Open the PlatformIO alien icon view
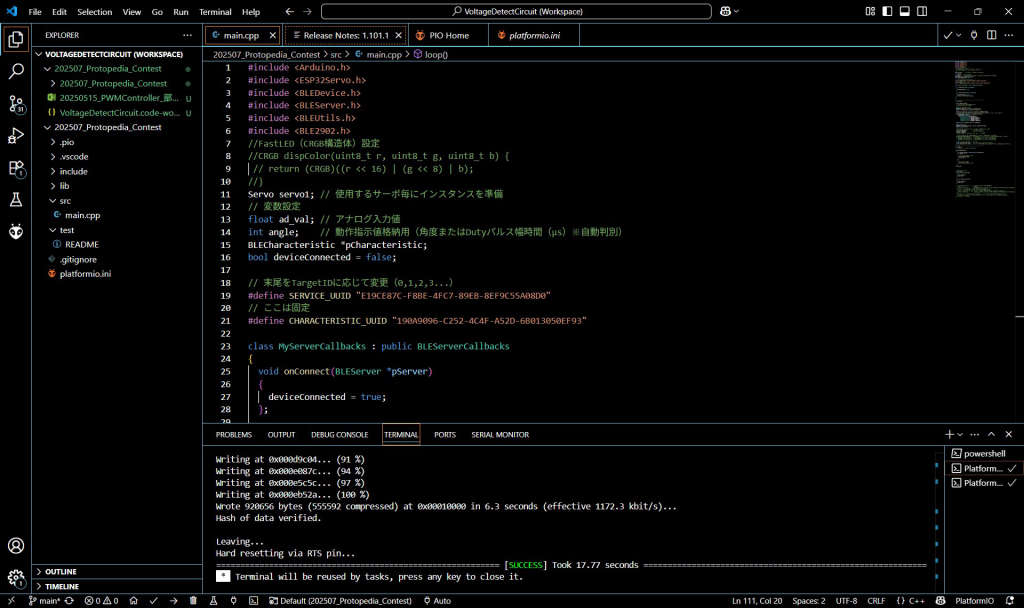This screenshot has height=608, width=1024. click(16, 231)
